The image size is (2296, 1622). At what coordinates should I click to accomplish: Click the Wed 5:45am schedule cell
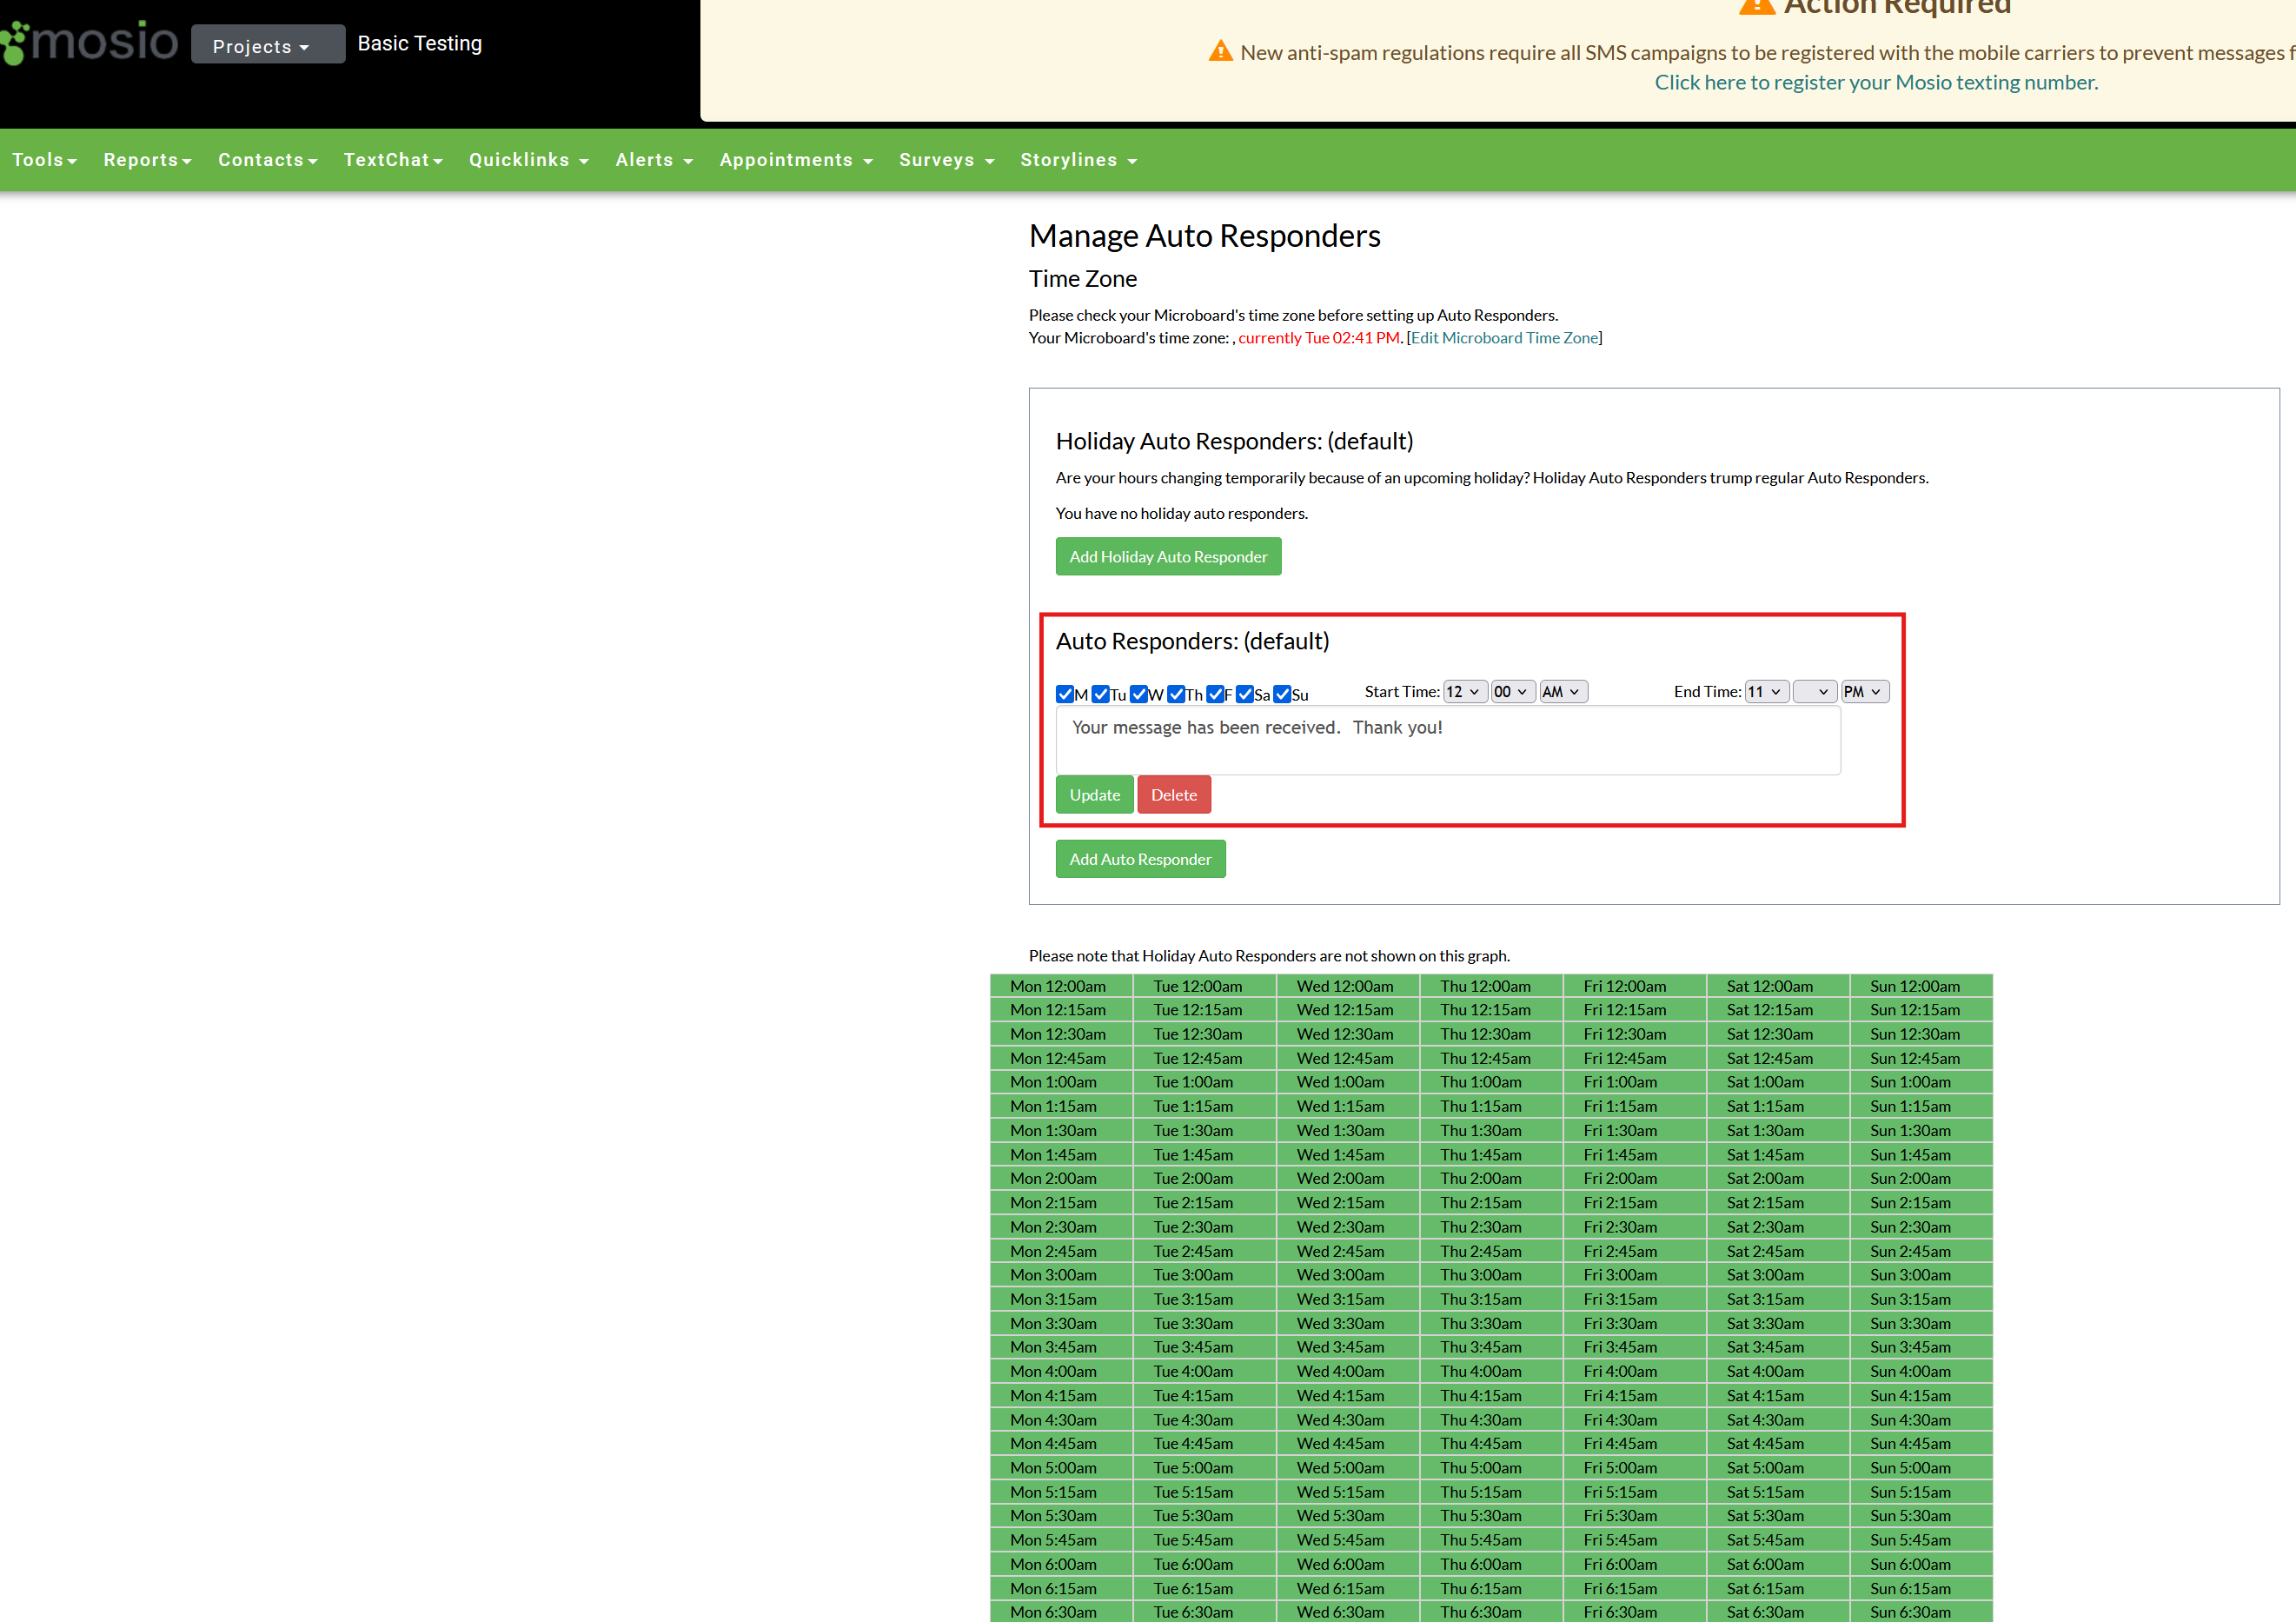1348,1540
